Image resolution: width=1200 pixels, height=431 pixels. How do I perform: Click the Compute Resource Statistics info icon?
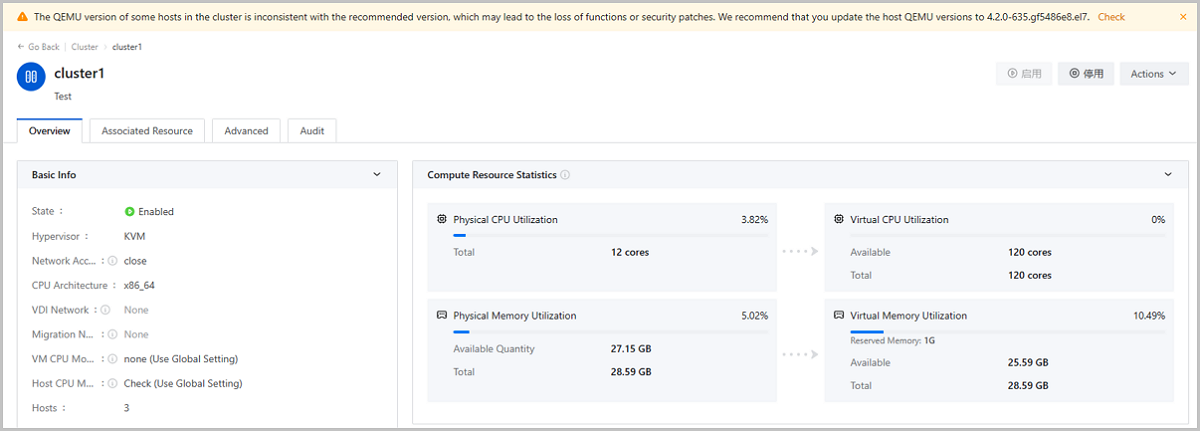tap(566, 175)
